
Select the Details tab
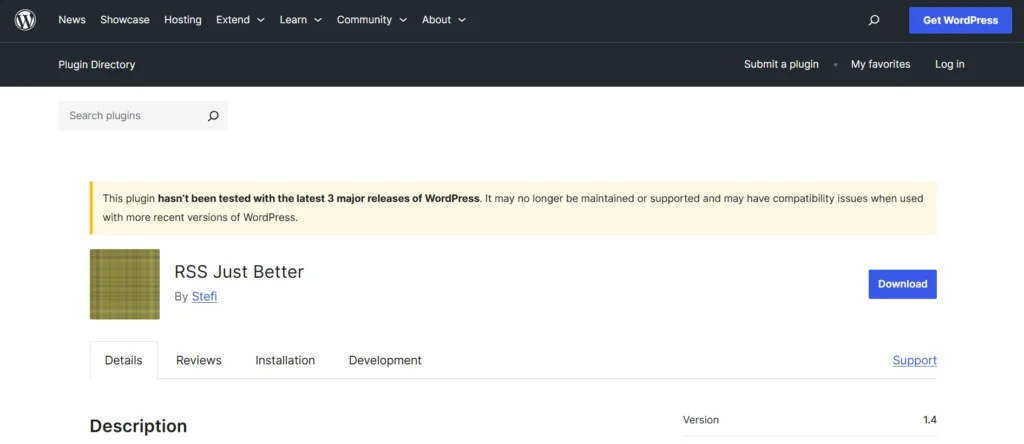(x=124, y=360)
